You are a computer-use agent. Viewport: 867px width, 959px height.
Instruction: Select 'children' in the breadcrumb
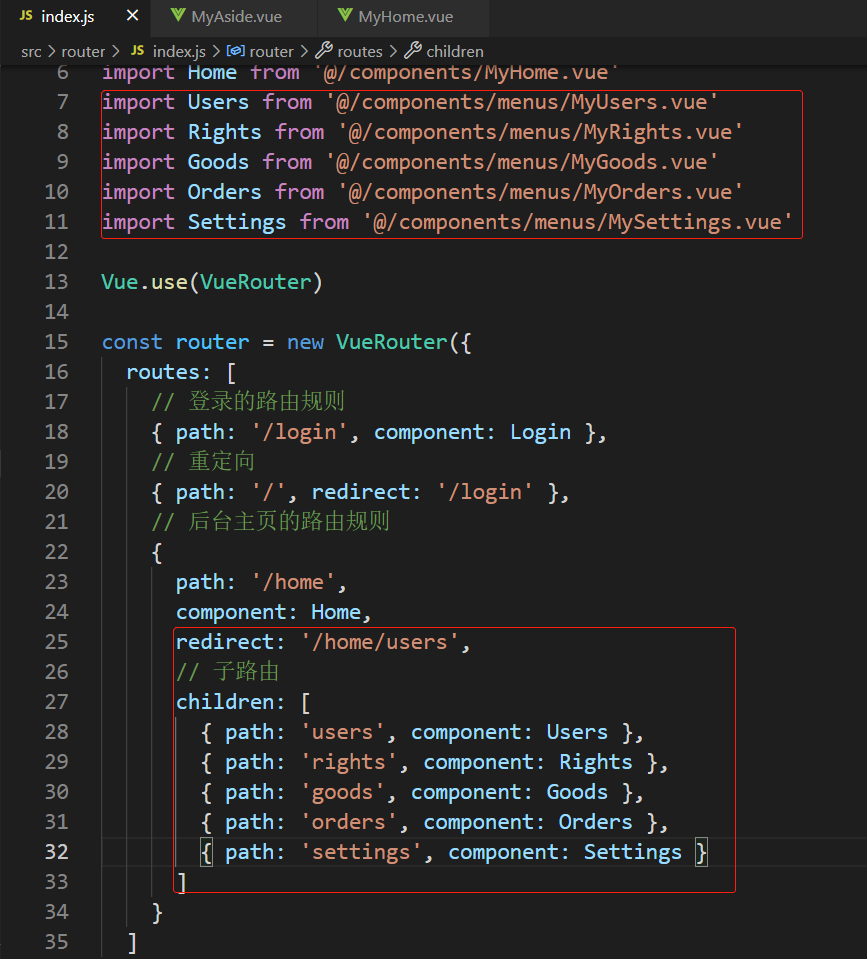click(x=455, y=51)
